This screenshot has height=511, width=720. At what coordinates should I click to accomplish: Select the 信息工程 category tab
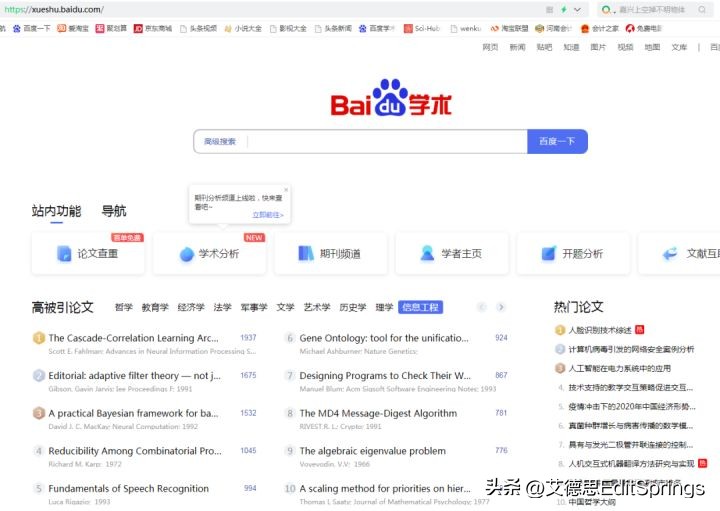pos(420,307)
